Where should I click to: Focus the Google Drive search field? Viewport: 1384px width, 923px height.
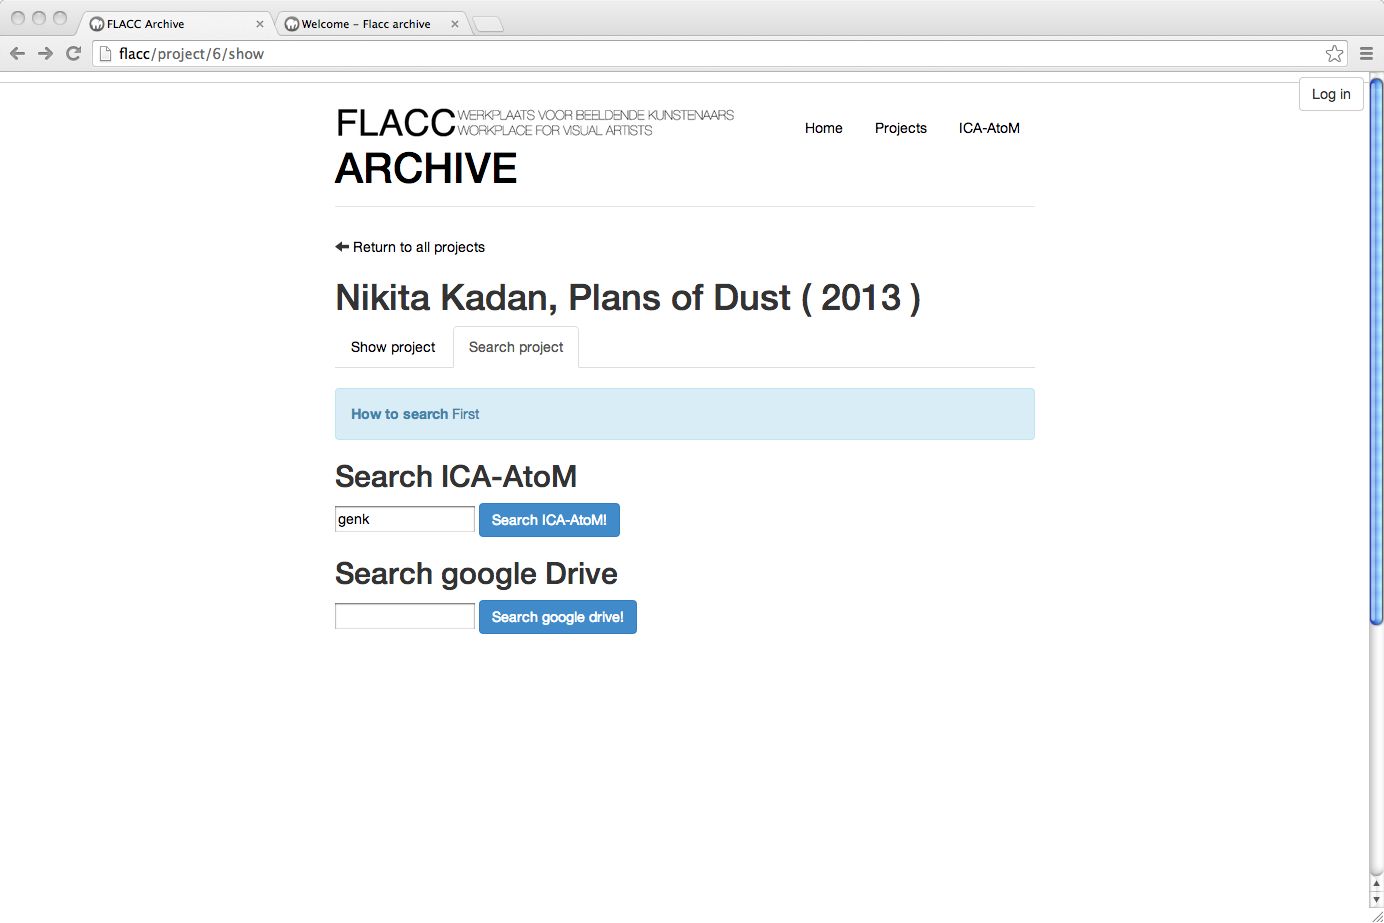tap(405, 616)
